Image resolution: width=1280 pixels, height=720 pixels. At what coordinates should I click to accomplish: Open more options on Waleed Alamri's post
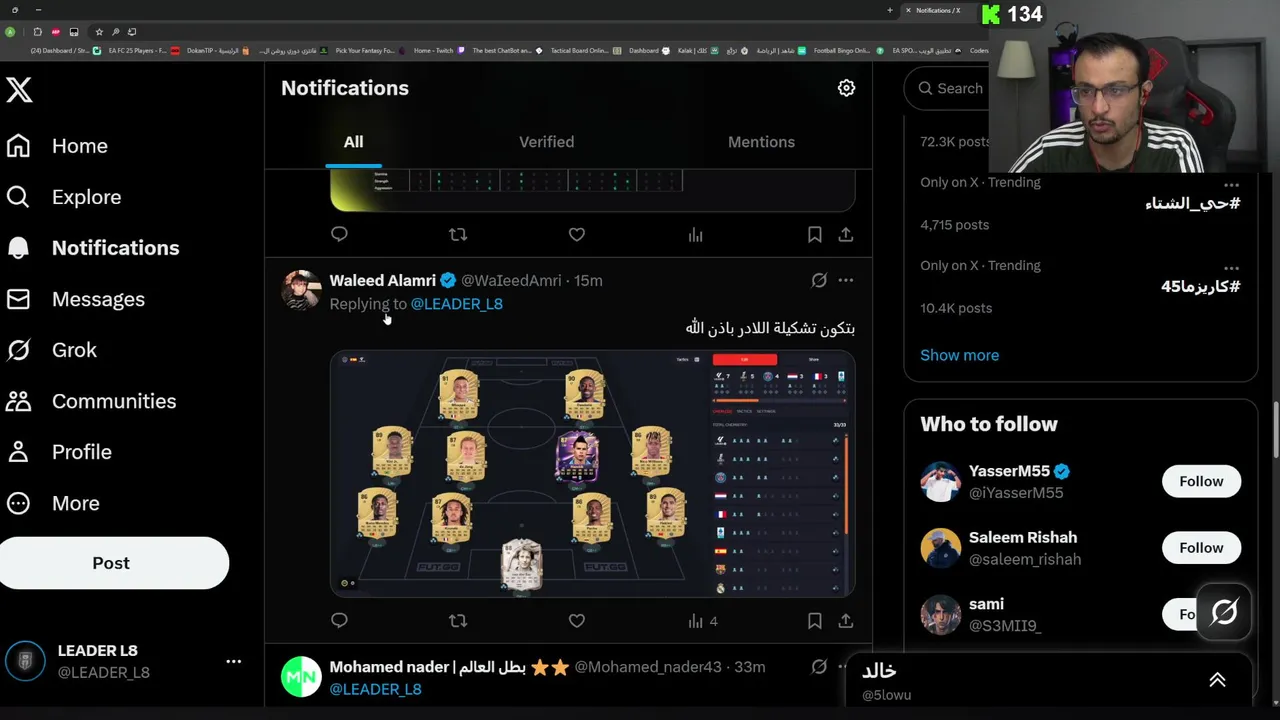coord(846,281)
